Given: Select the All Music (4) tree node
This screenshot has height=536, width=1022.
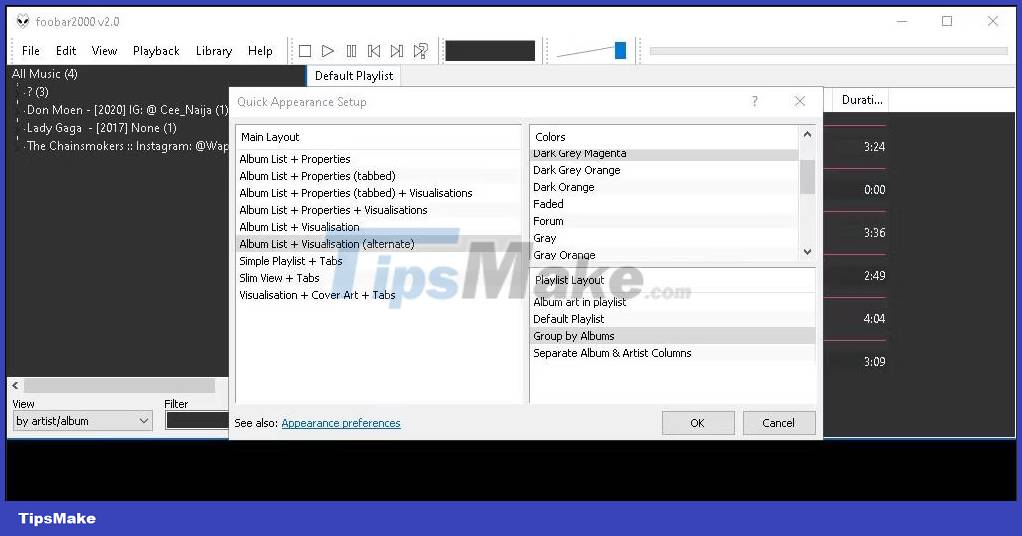Looking at the screenshot, I should pyautogui.click(x=44, y=74).
